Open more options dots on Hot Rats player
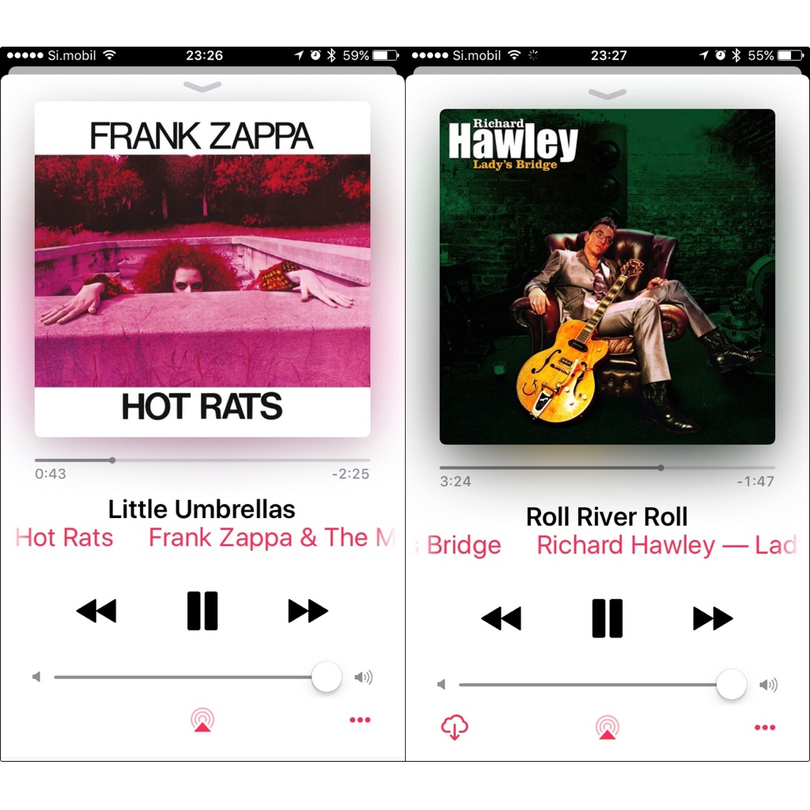Screen dimensions: 810x810 360,720
